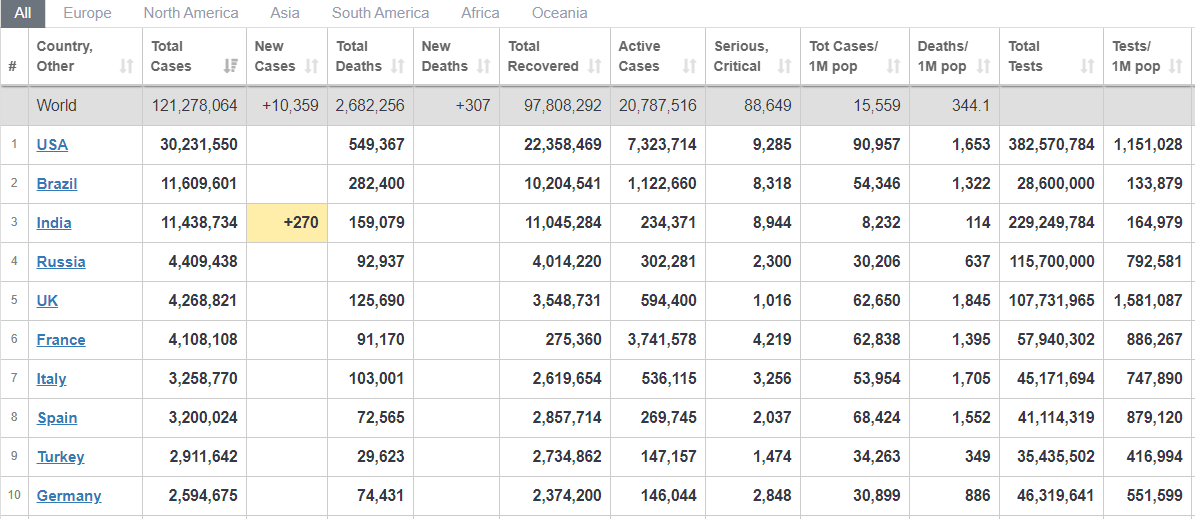Sort by Total Deaths column arrows
The image size is (1195, 519).
tap(397, 66)
